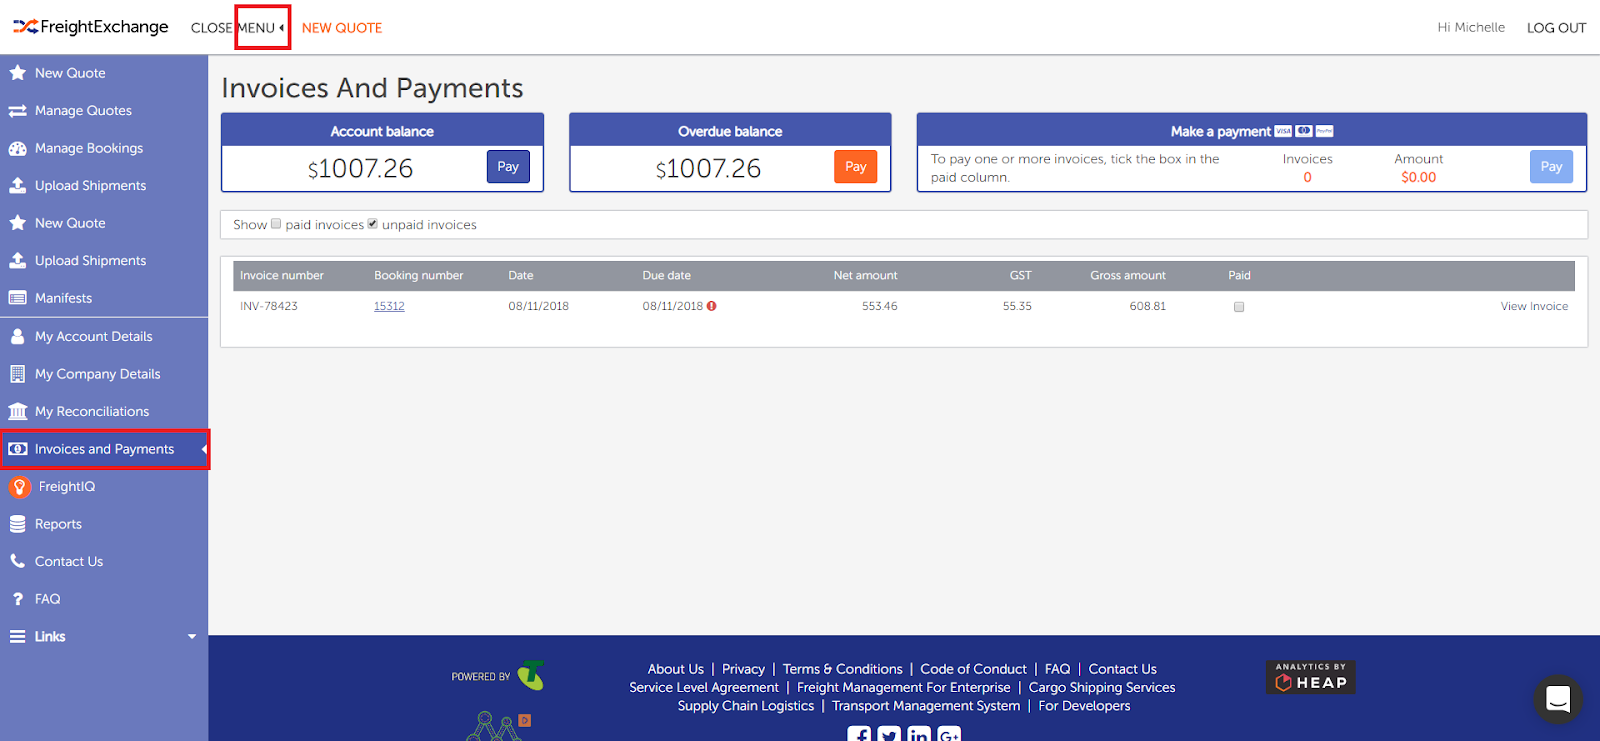Click the FreightExchange logo
Image resolution: width=1600 pixels, height=741 pixels.
90,27
